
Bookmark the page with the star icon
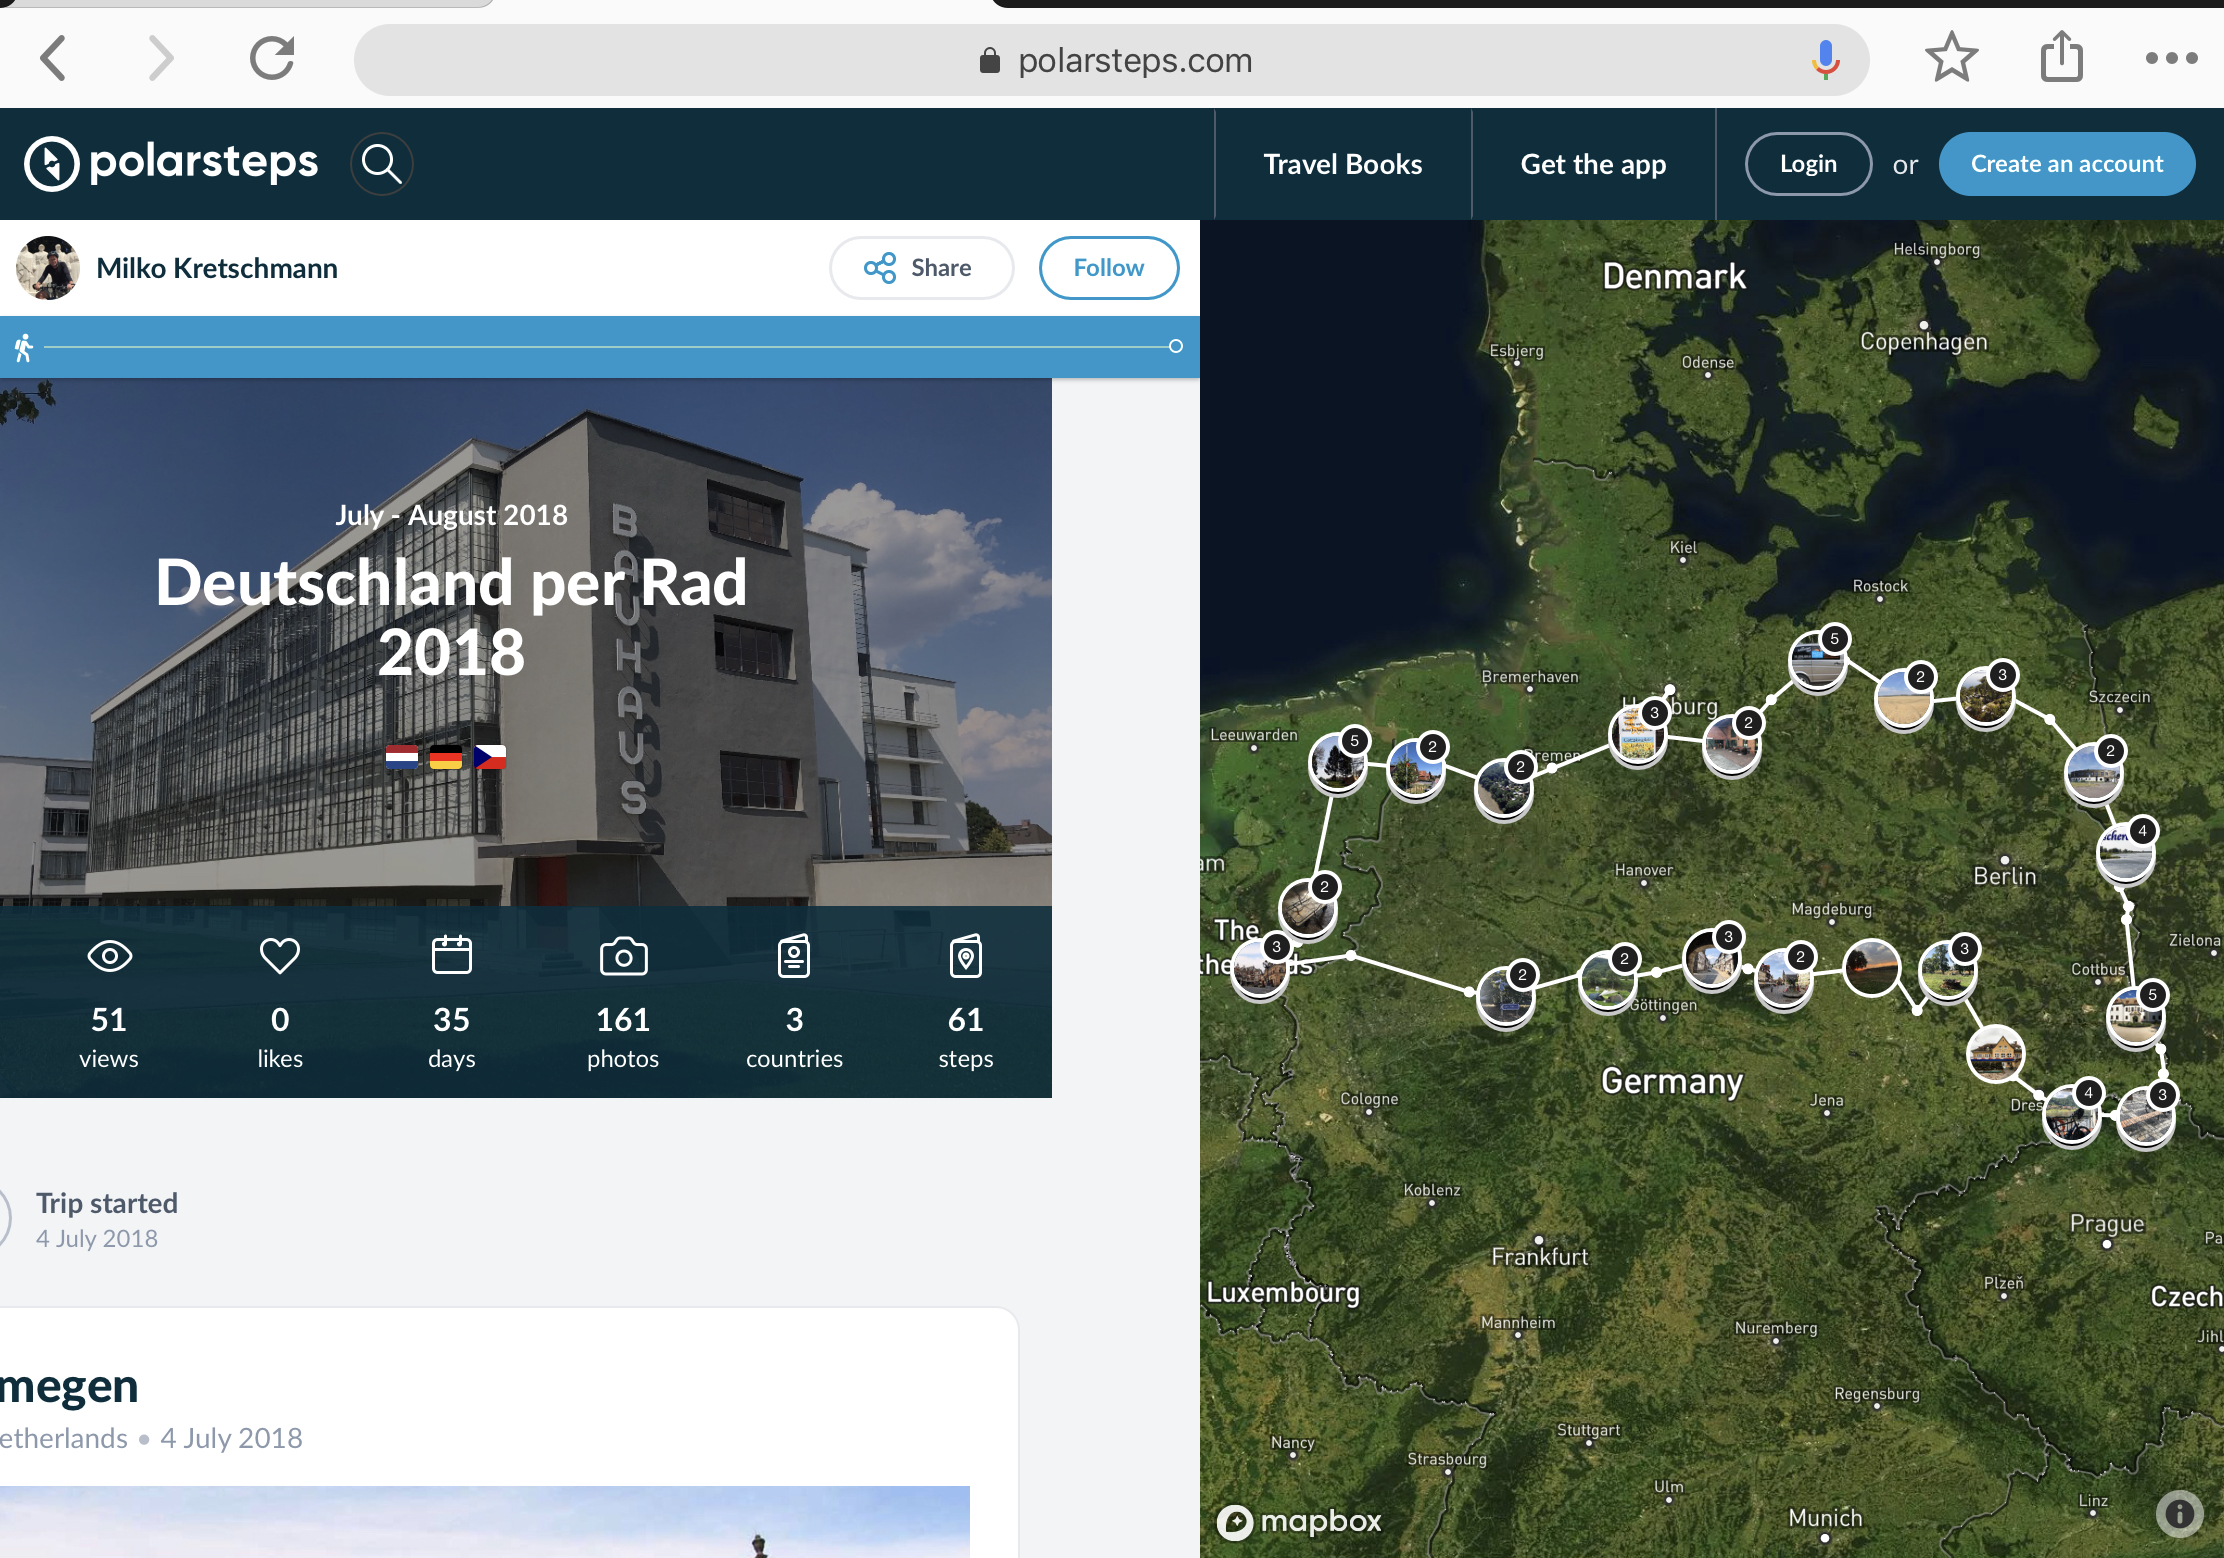coord(1951,58)
